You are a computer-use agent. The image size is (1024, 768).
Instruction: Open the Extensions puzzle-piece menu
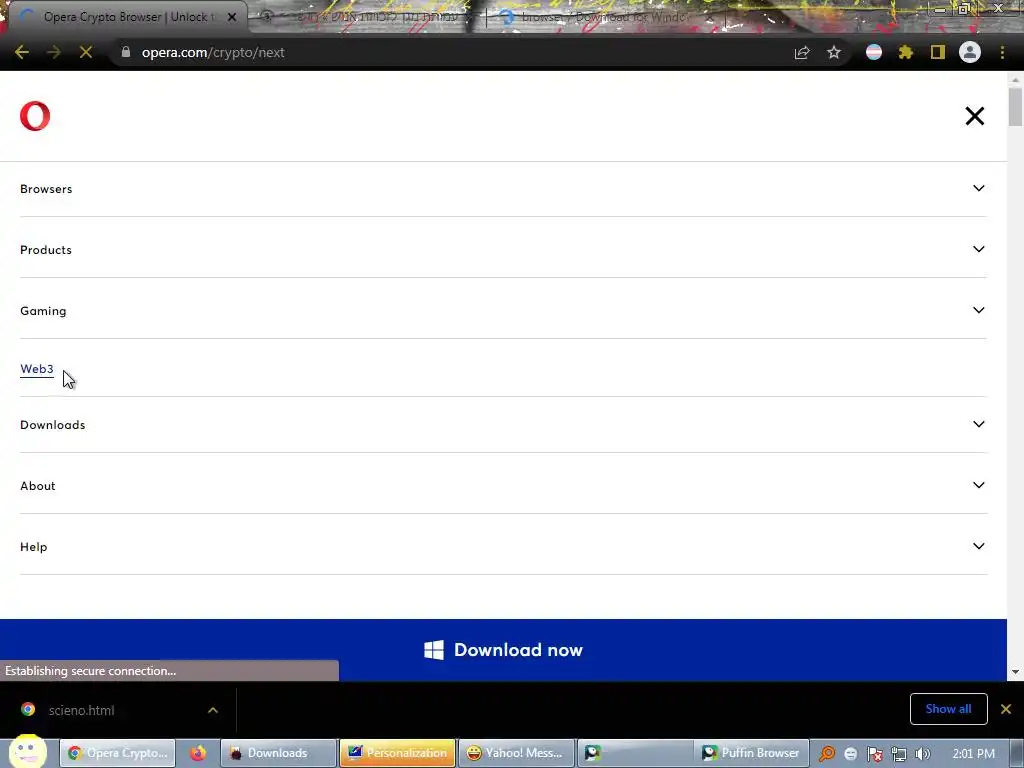click(x=906, y=52)
